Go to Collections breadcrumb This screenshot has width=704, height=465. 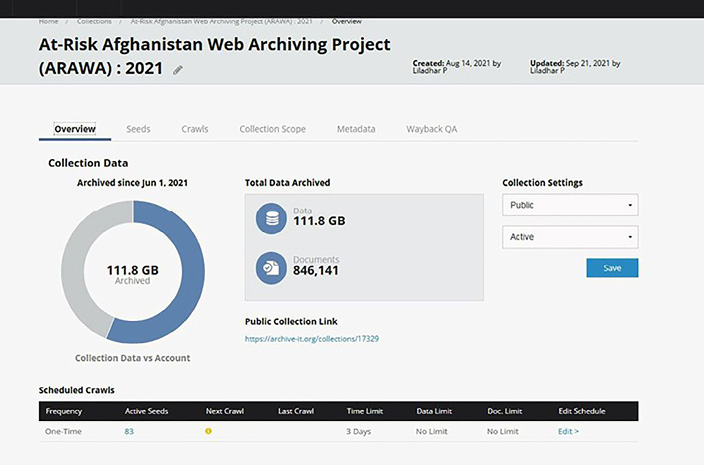point(94,21)
